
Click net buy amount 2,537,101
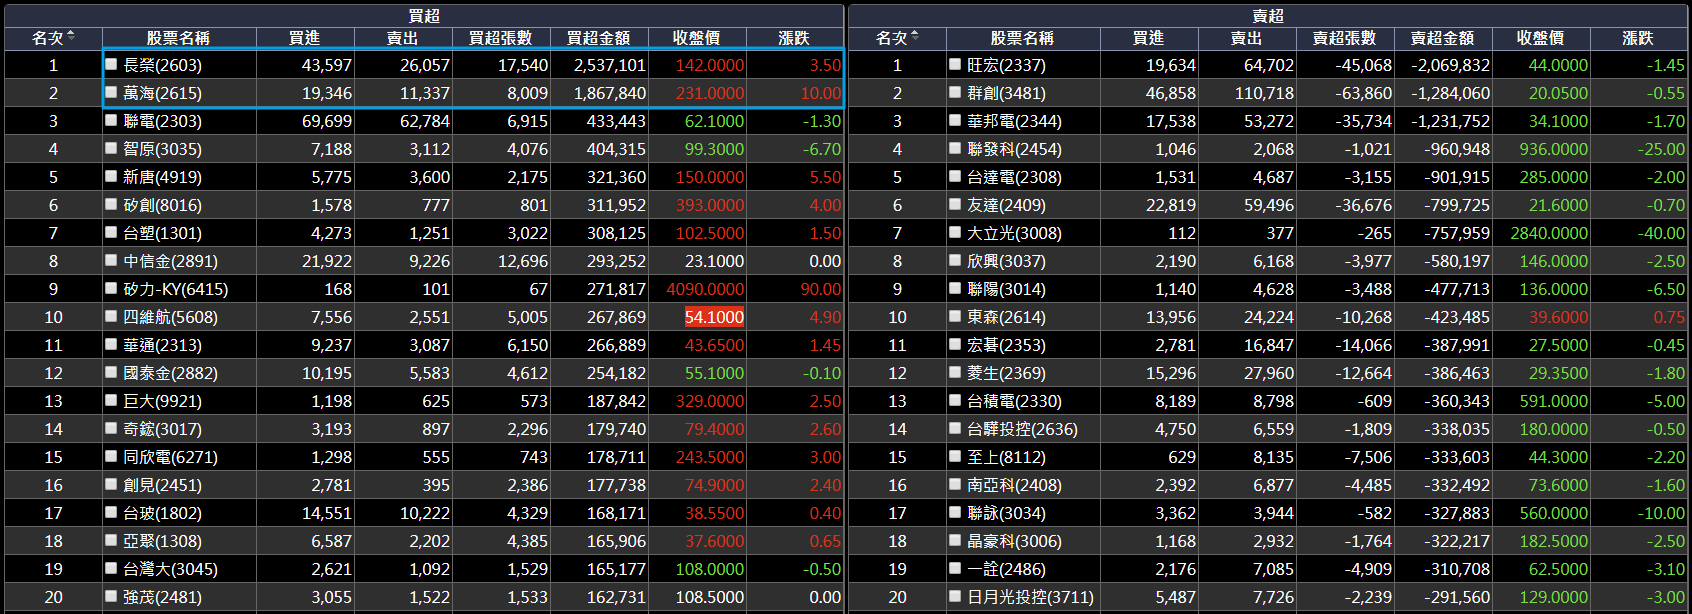pos(610,65)
